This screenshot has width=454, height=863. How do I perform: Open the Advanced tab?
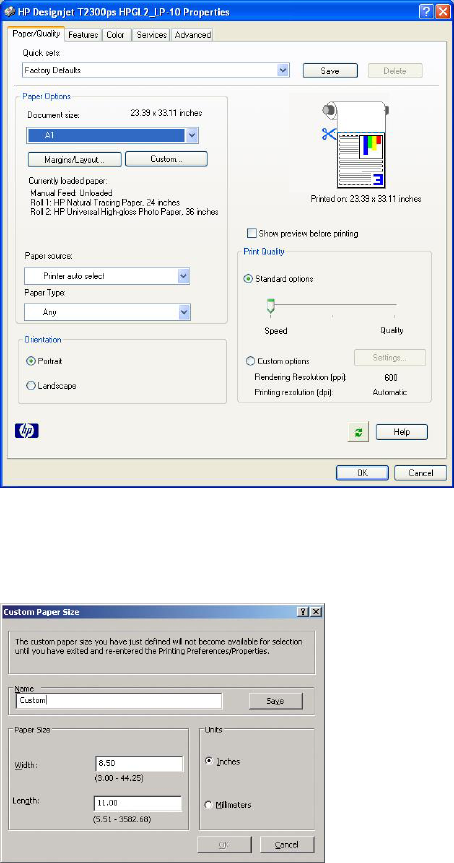click(x=193, y=35)
